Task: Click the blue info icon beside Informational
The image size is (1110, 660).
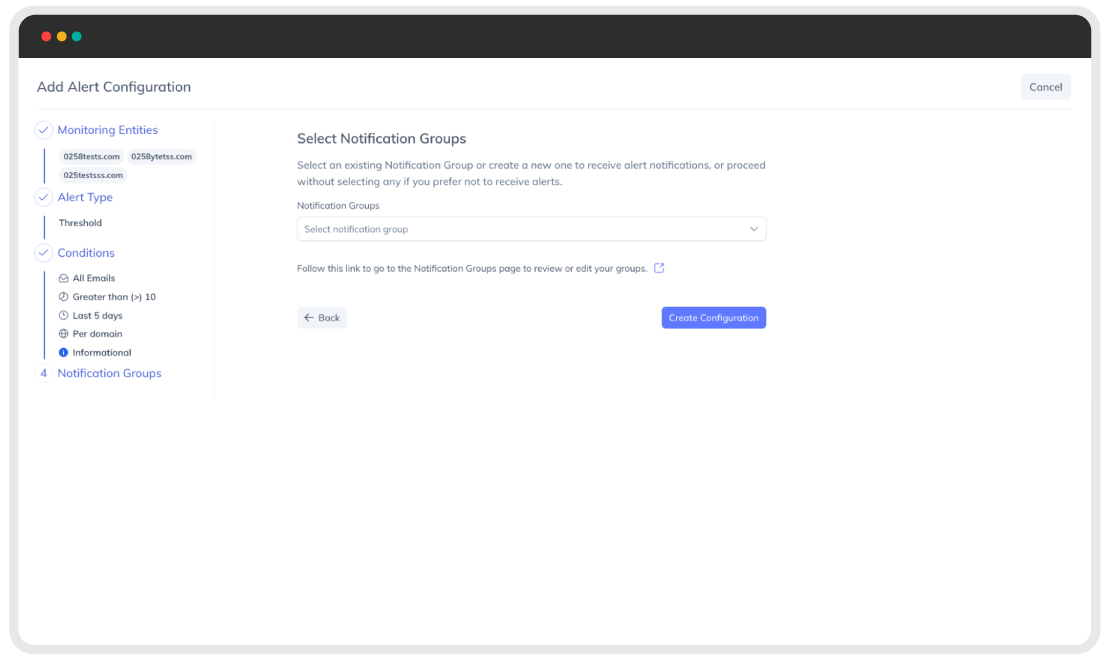Action: [64, 353]
